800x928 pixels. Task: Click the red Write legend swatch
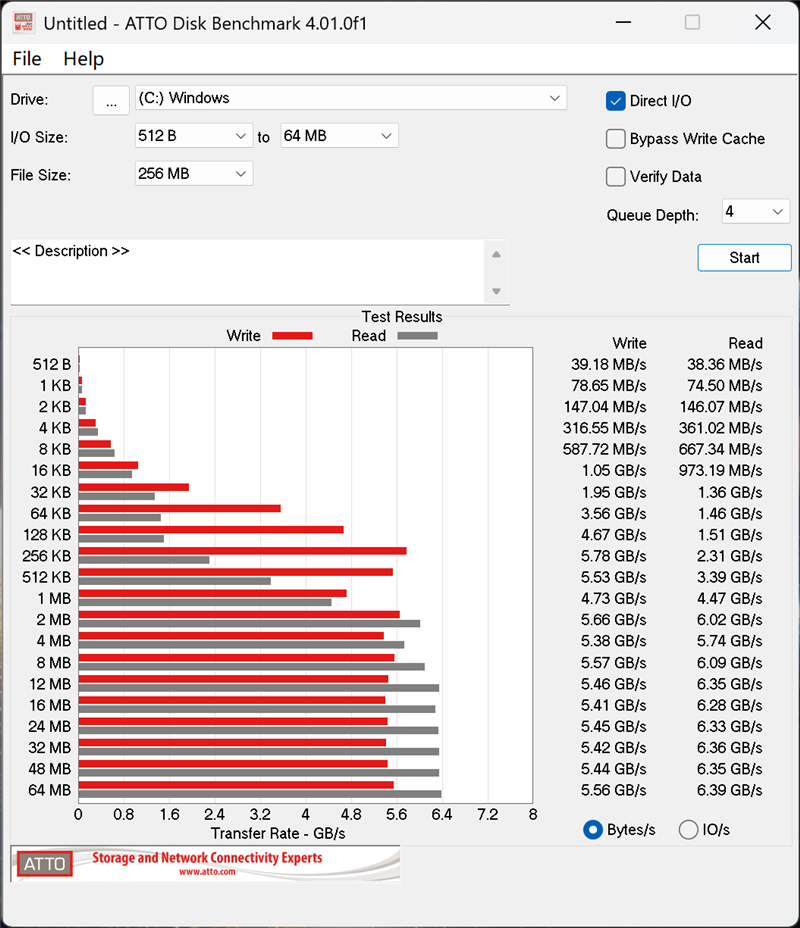tap(292, 336)
